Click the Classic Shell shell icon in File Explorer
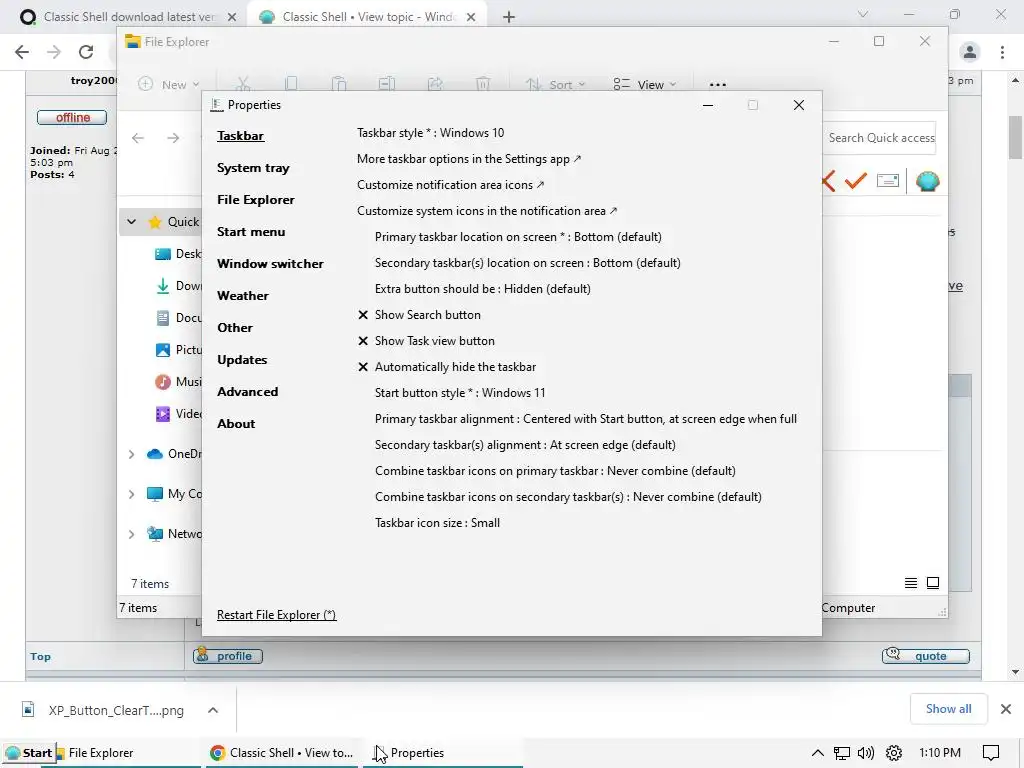Image resolution: width=1024 pixels, height=768 pixels. click(x=927, y=181)
